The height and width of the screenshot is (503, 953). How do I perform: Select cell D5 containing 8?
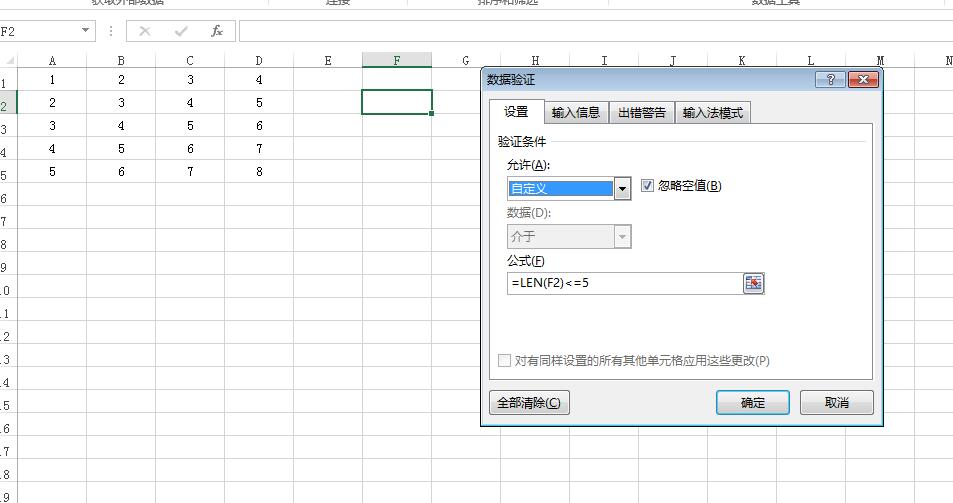tap(259, 172)
